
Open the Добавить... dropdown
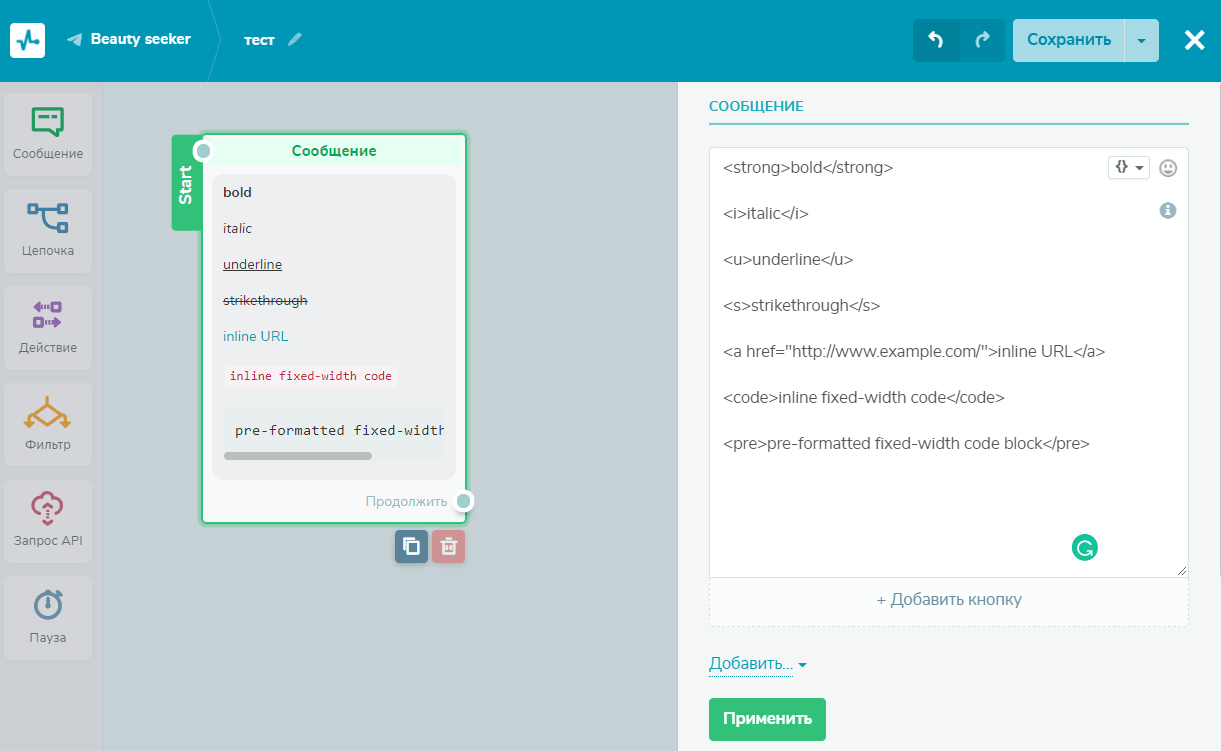click(757, 664)
